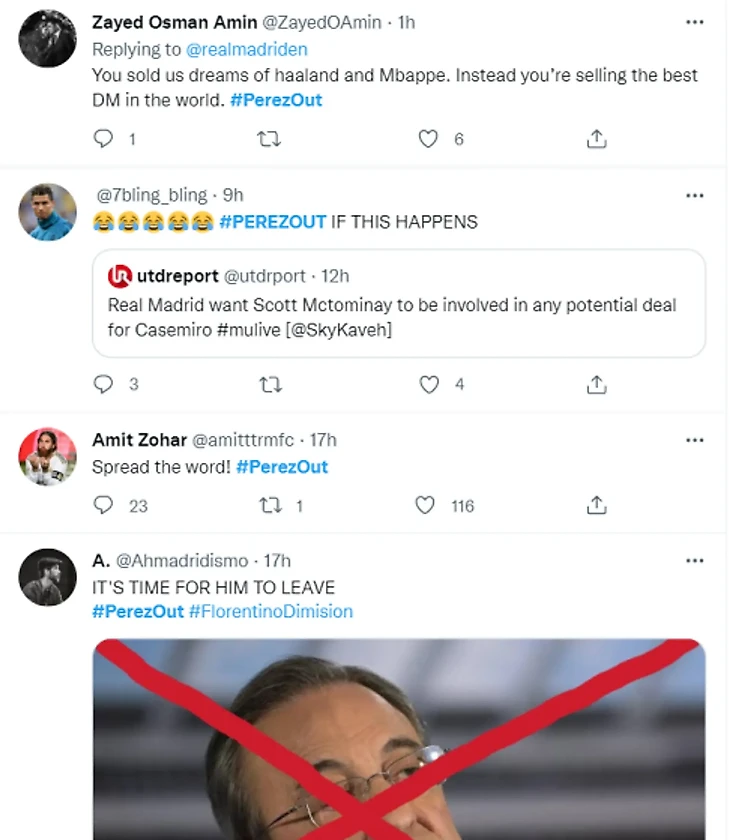The height and width of the screenshot is (840, 730).
Task: Click the #FlorentinoDimision hashtag
Action: [x=270, y=611]
